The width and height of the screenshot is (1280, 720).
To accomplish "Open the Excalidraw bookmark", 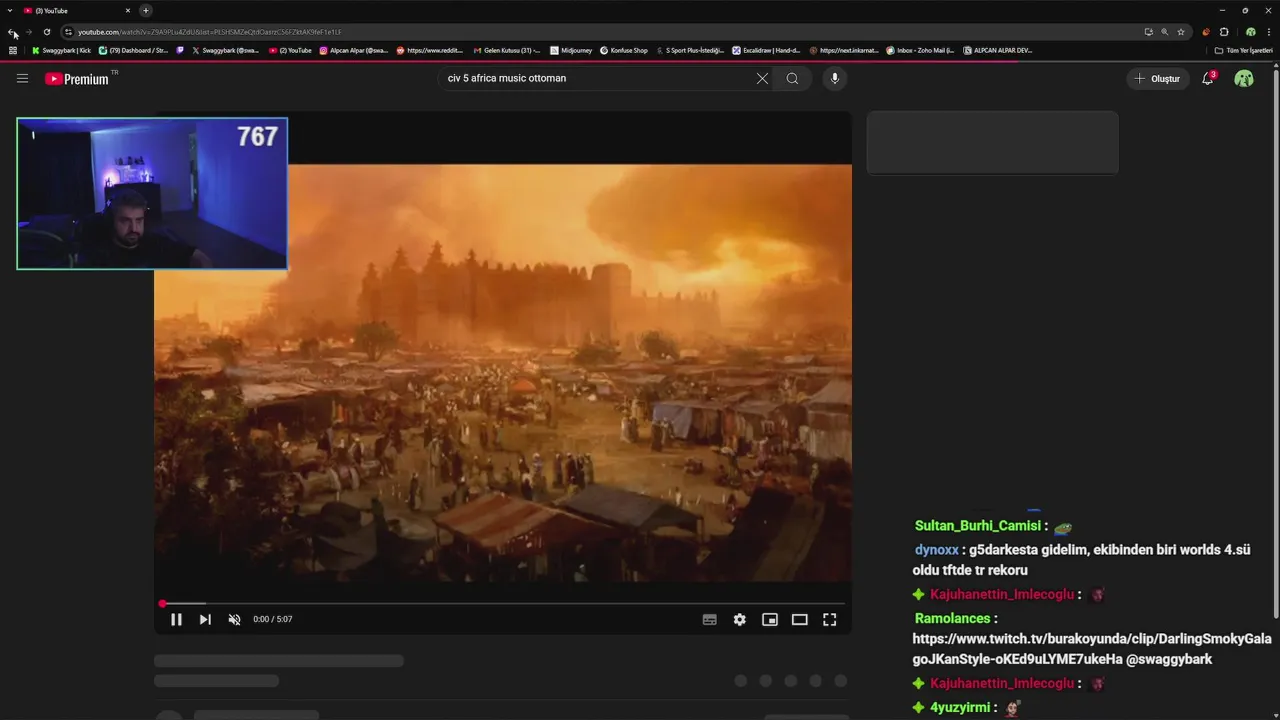I will [767, 50].
